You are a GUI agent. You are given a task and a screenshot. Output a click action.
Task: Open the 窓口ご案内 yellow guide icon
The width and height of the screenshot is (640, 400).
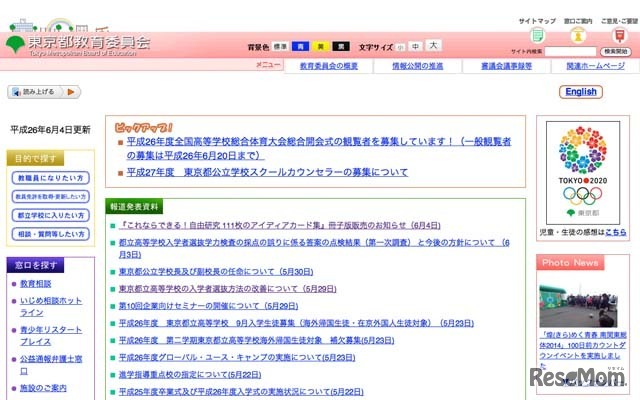pyautogui.click(x=578, y=35)
